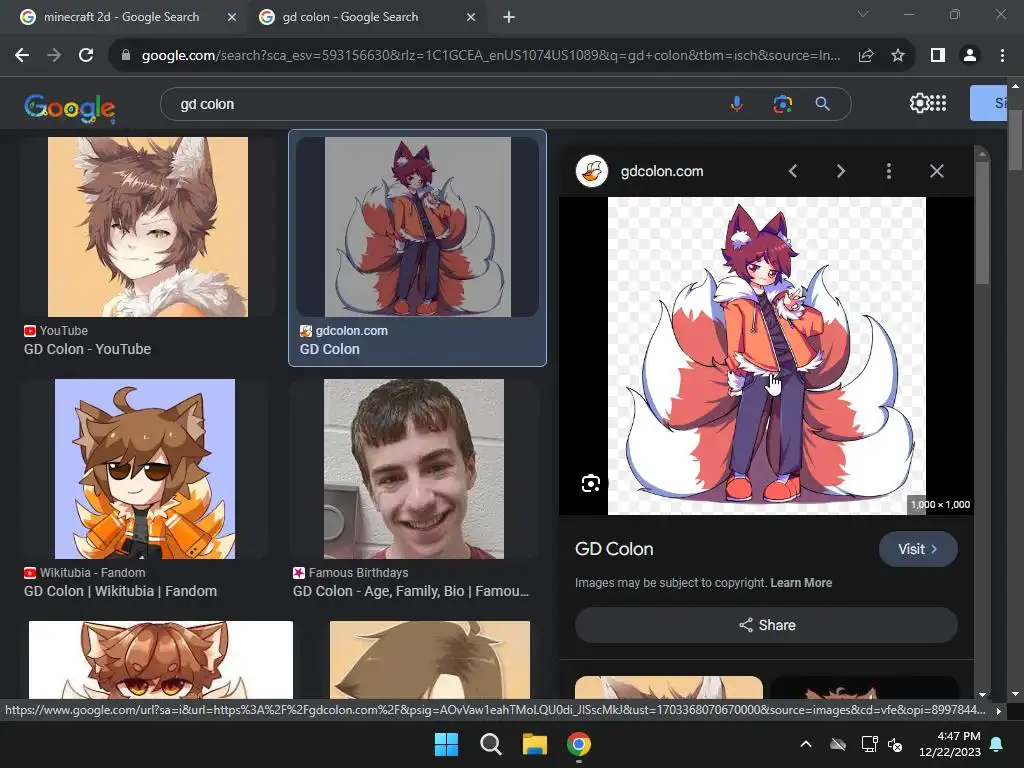This screenshot has width=1024, height=768.
Task: Select the YouTube fox-ear portrait thumbnail
Action: click(148, 227)
